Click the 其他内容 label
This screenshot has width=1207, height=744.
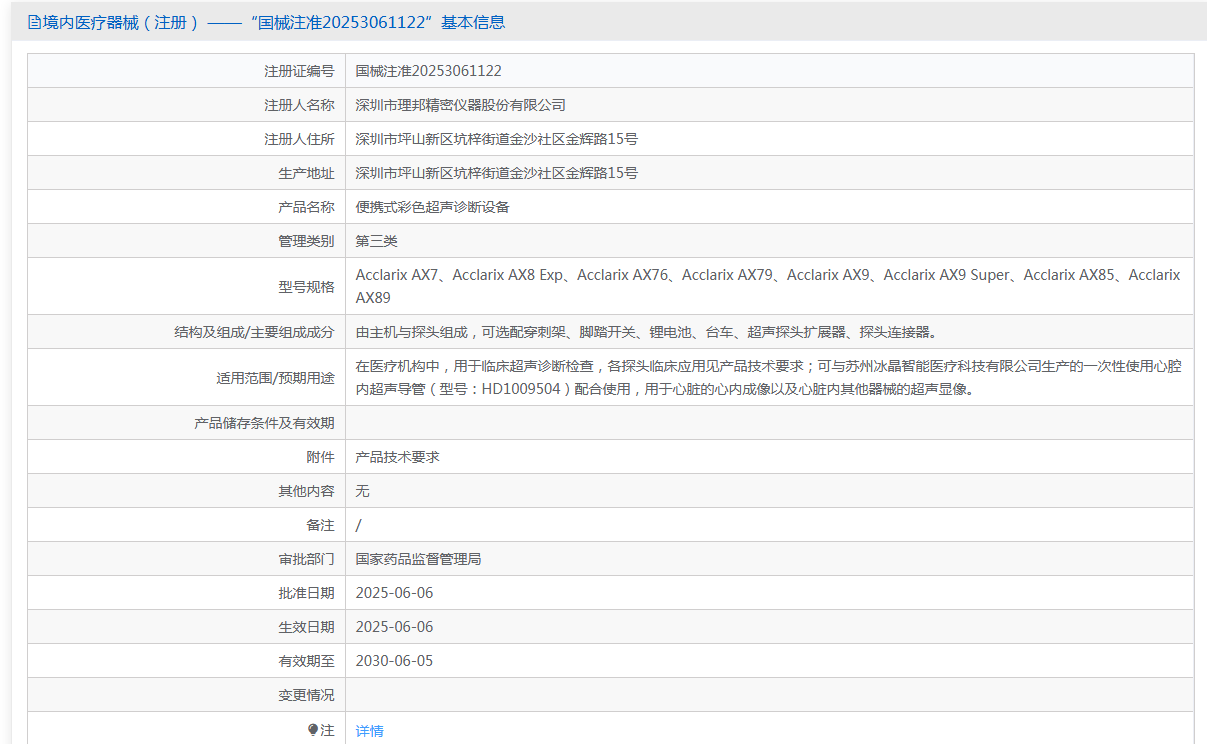[306, 491]
